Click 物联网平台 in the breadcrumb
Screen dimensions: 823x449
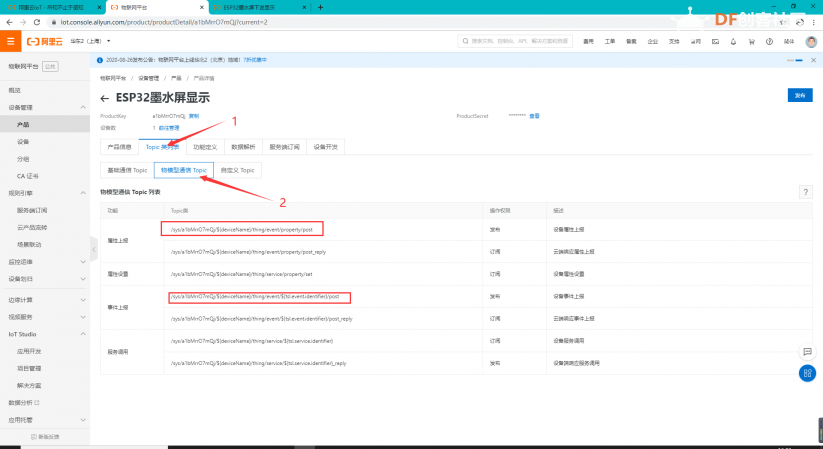click(x=113, y=78)
